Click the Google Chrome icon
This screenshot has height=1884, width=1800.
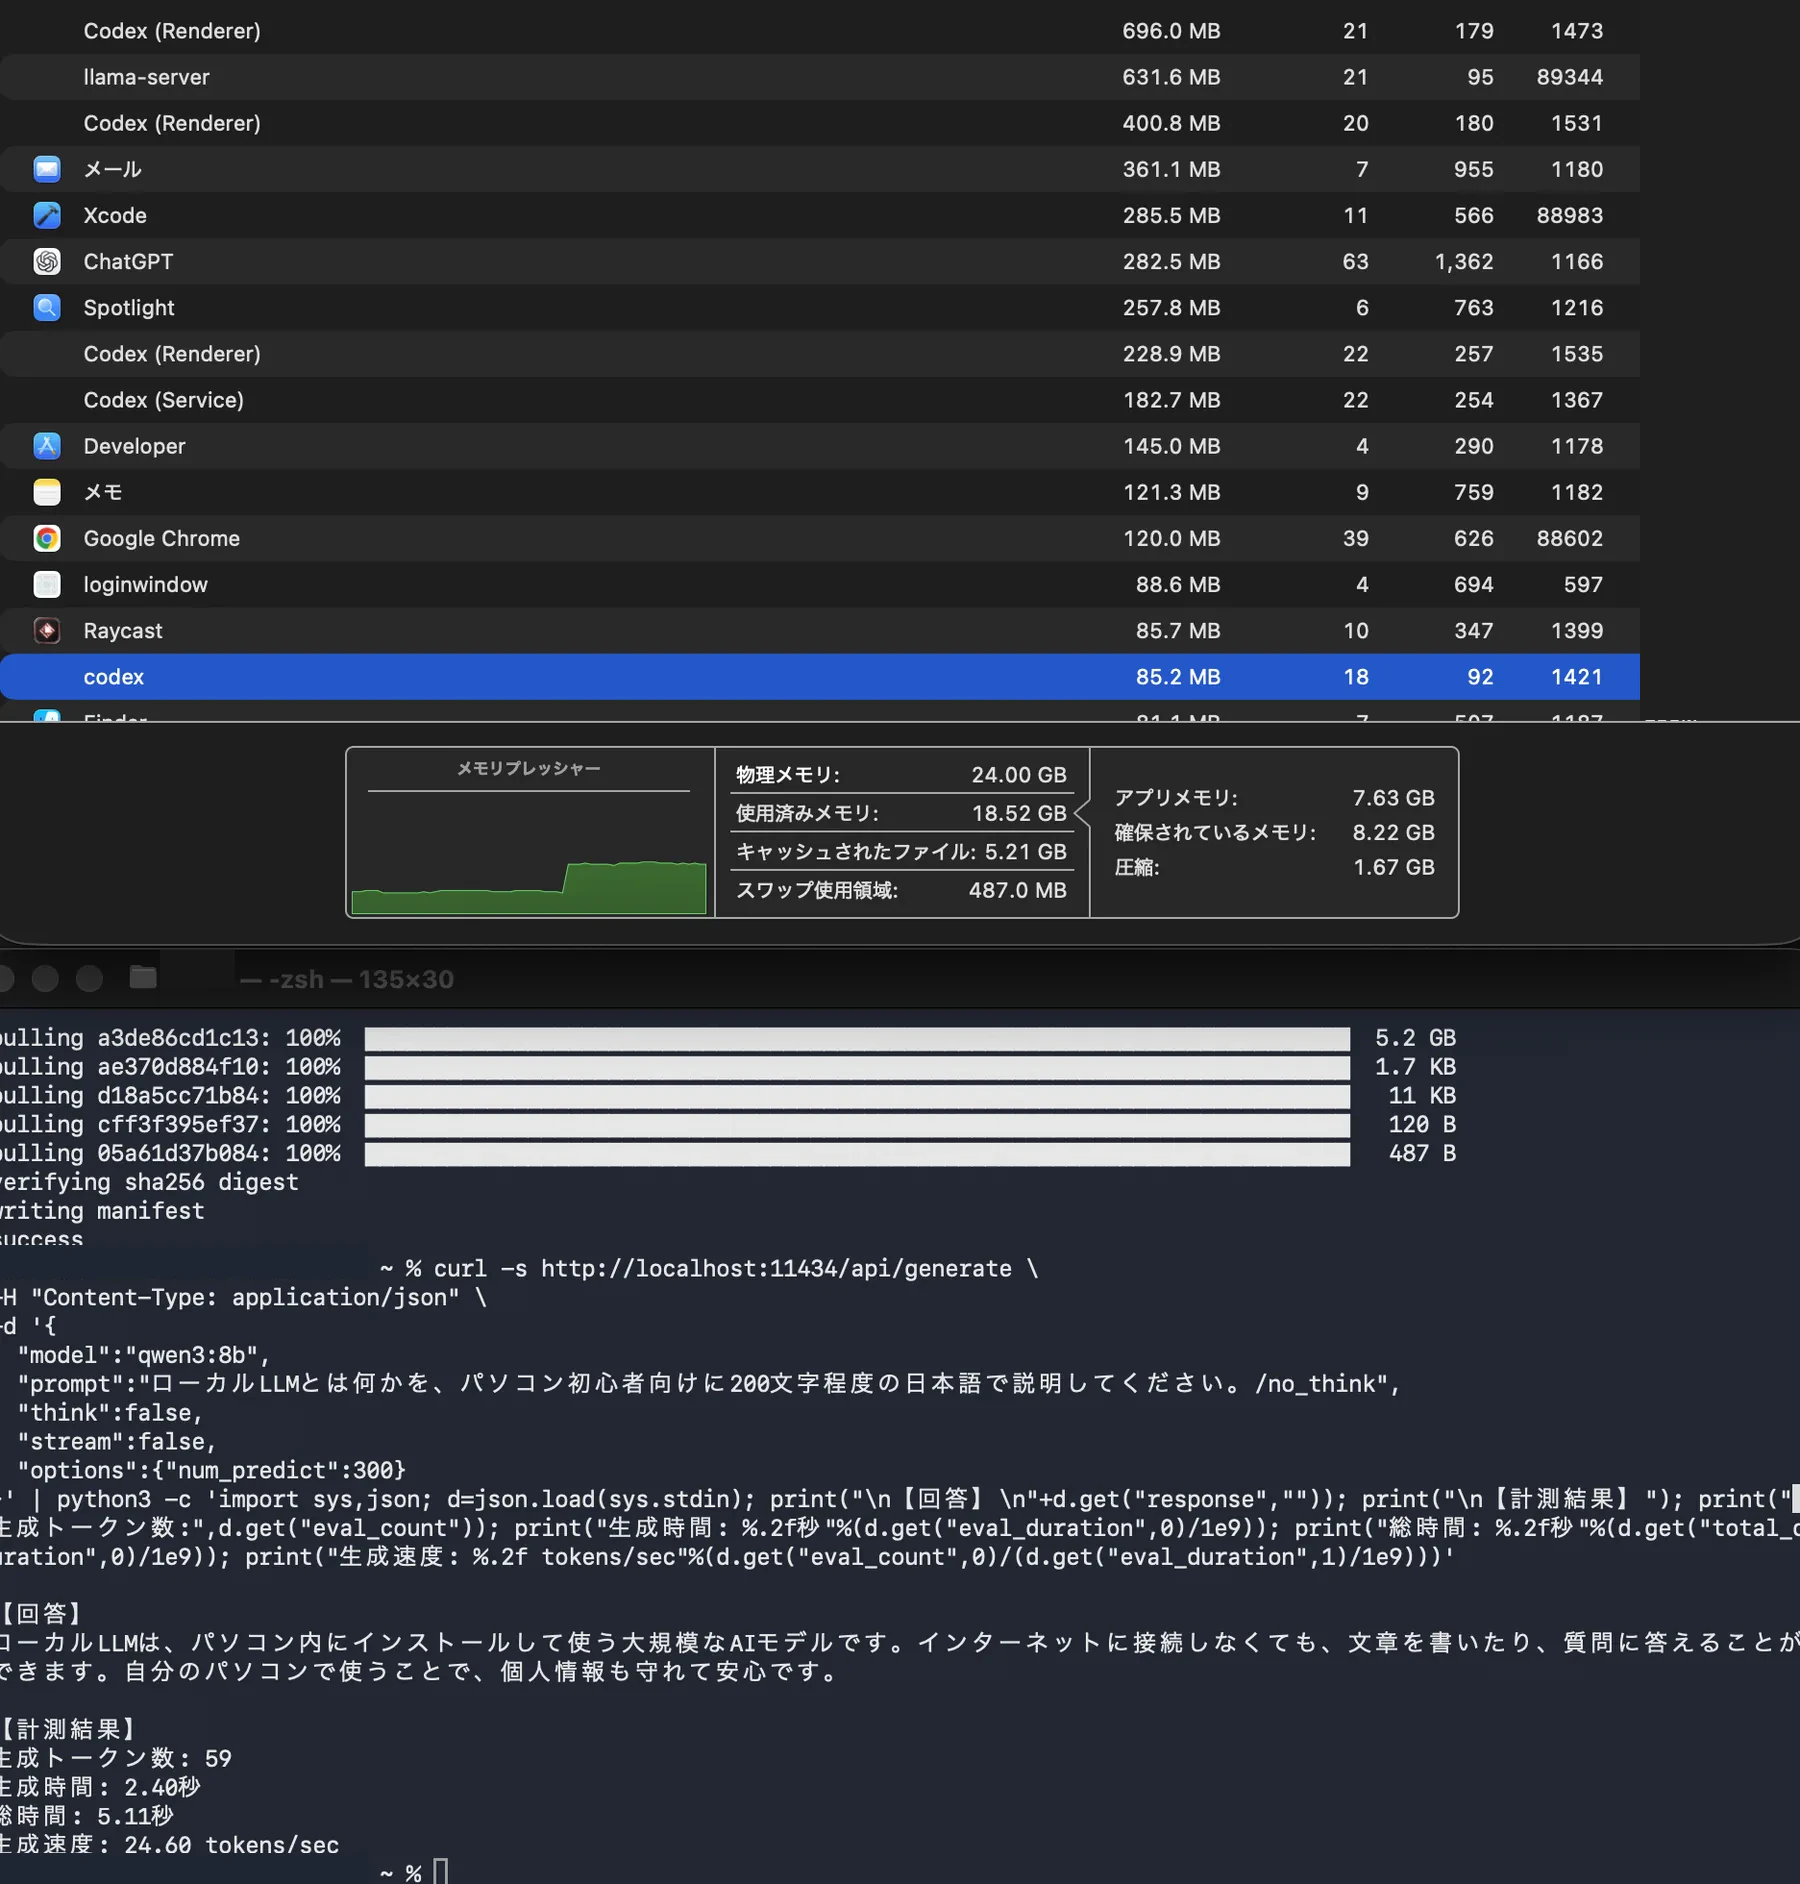pyautogui.click(x=47, y=538)
